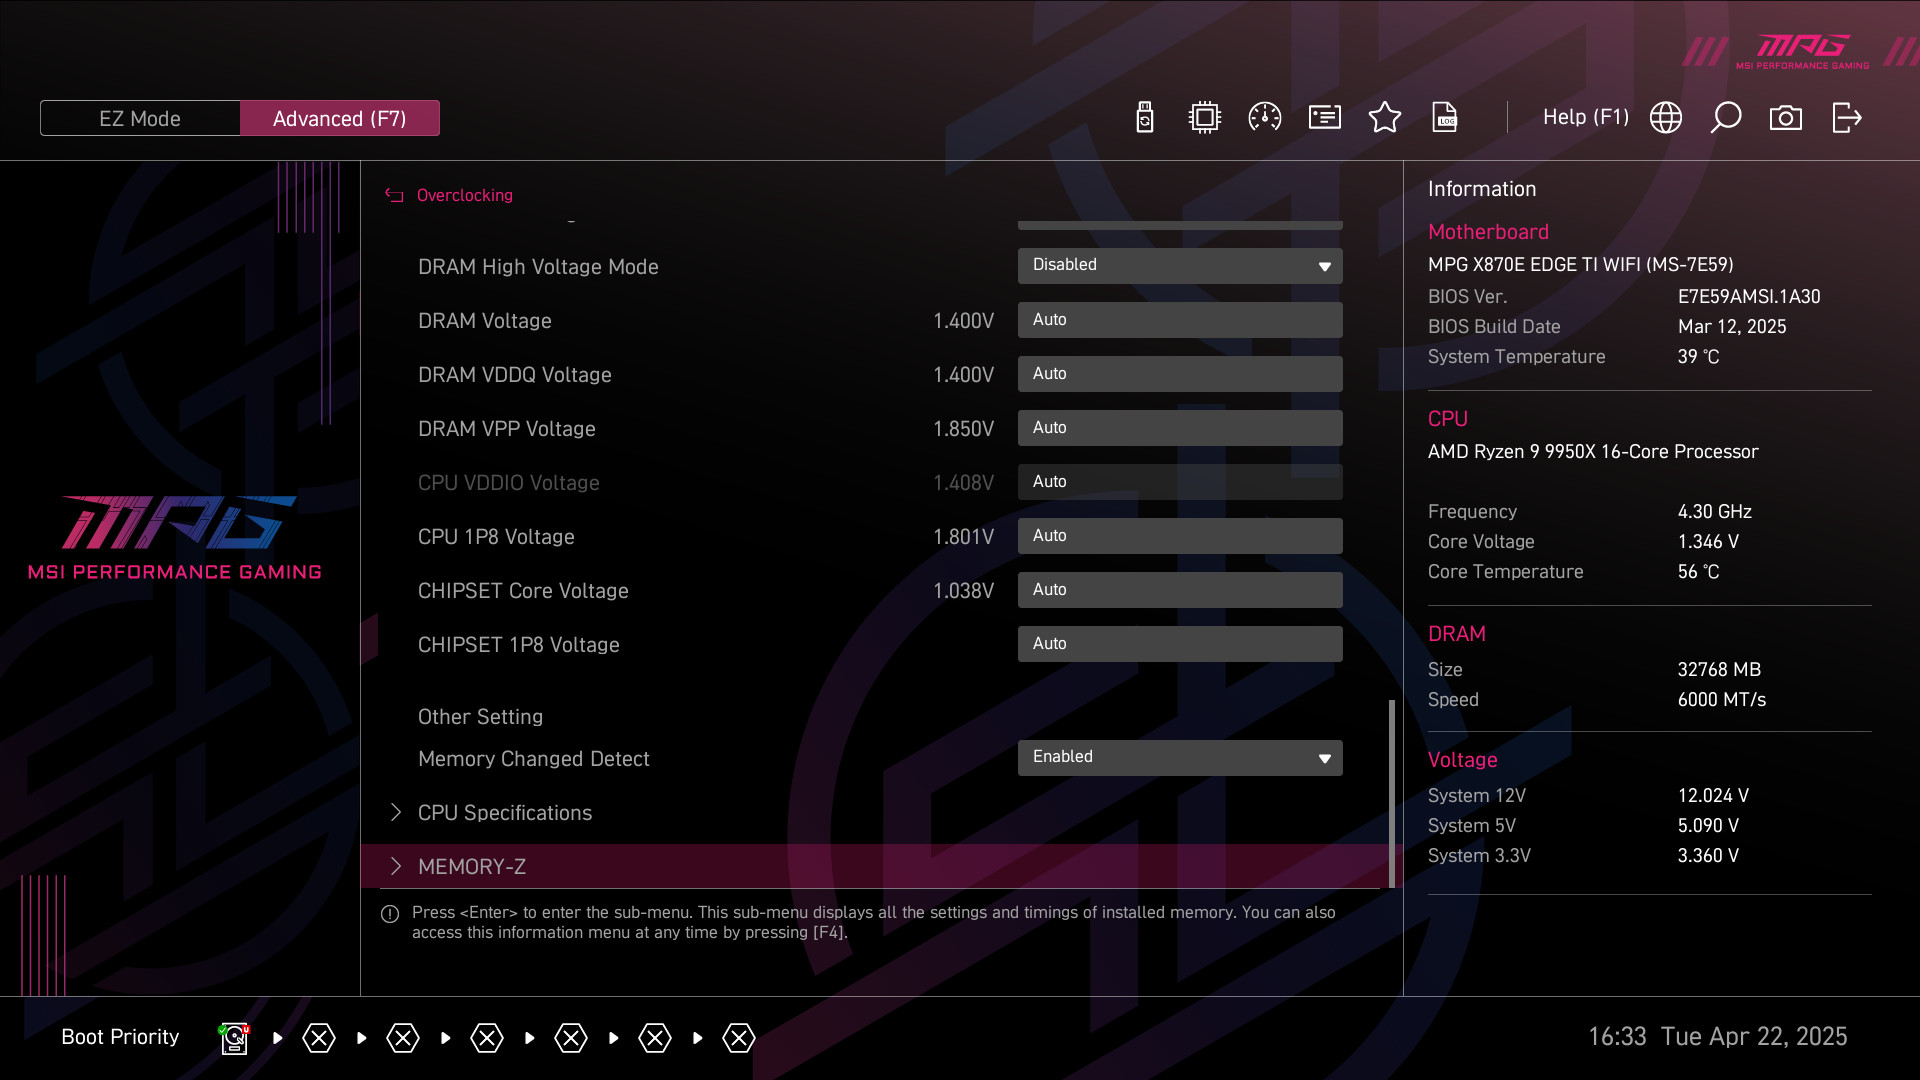Open Memory Changed Detect dropdown
Viewport: 1920px width, 1080px height.
click(x=1180, y=757)
